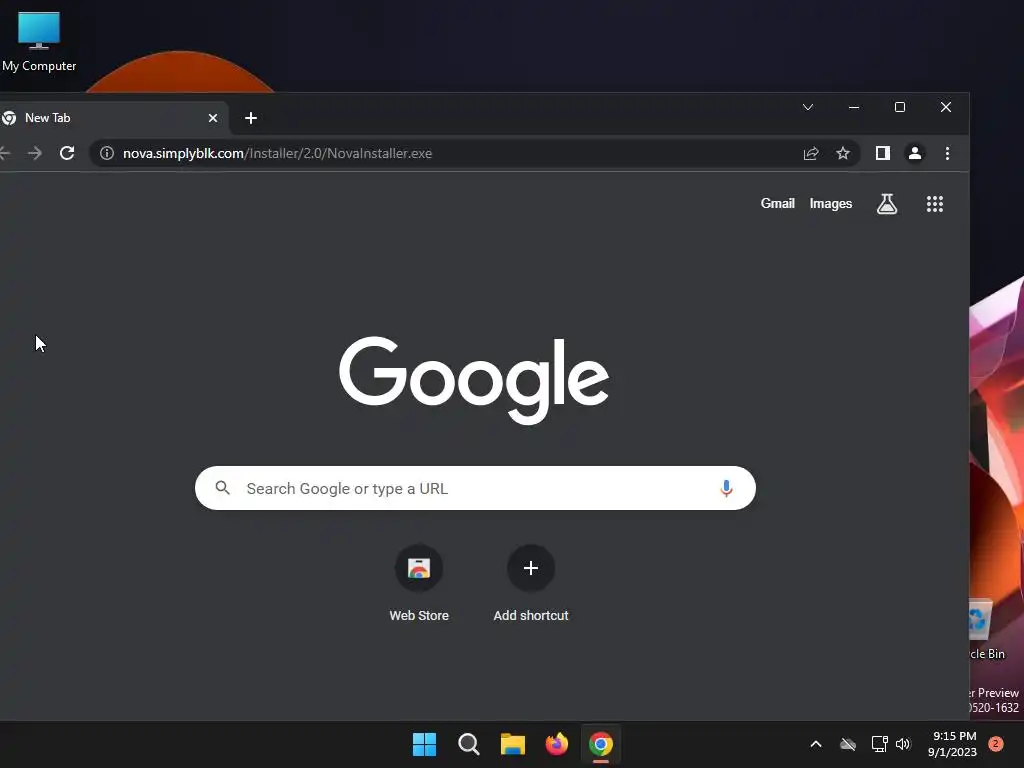This screenshot has width=1024, height=768.
Task: Go forward with the forward arrow
Action: click(35, 153)
